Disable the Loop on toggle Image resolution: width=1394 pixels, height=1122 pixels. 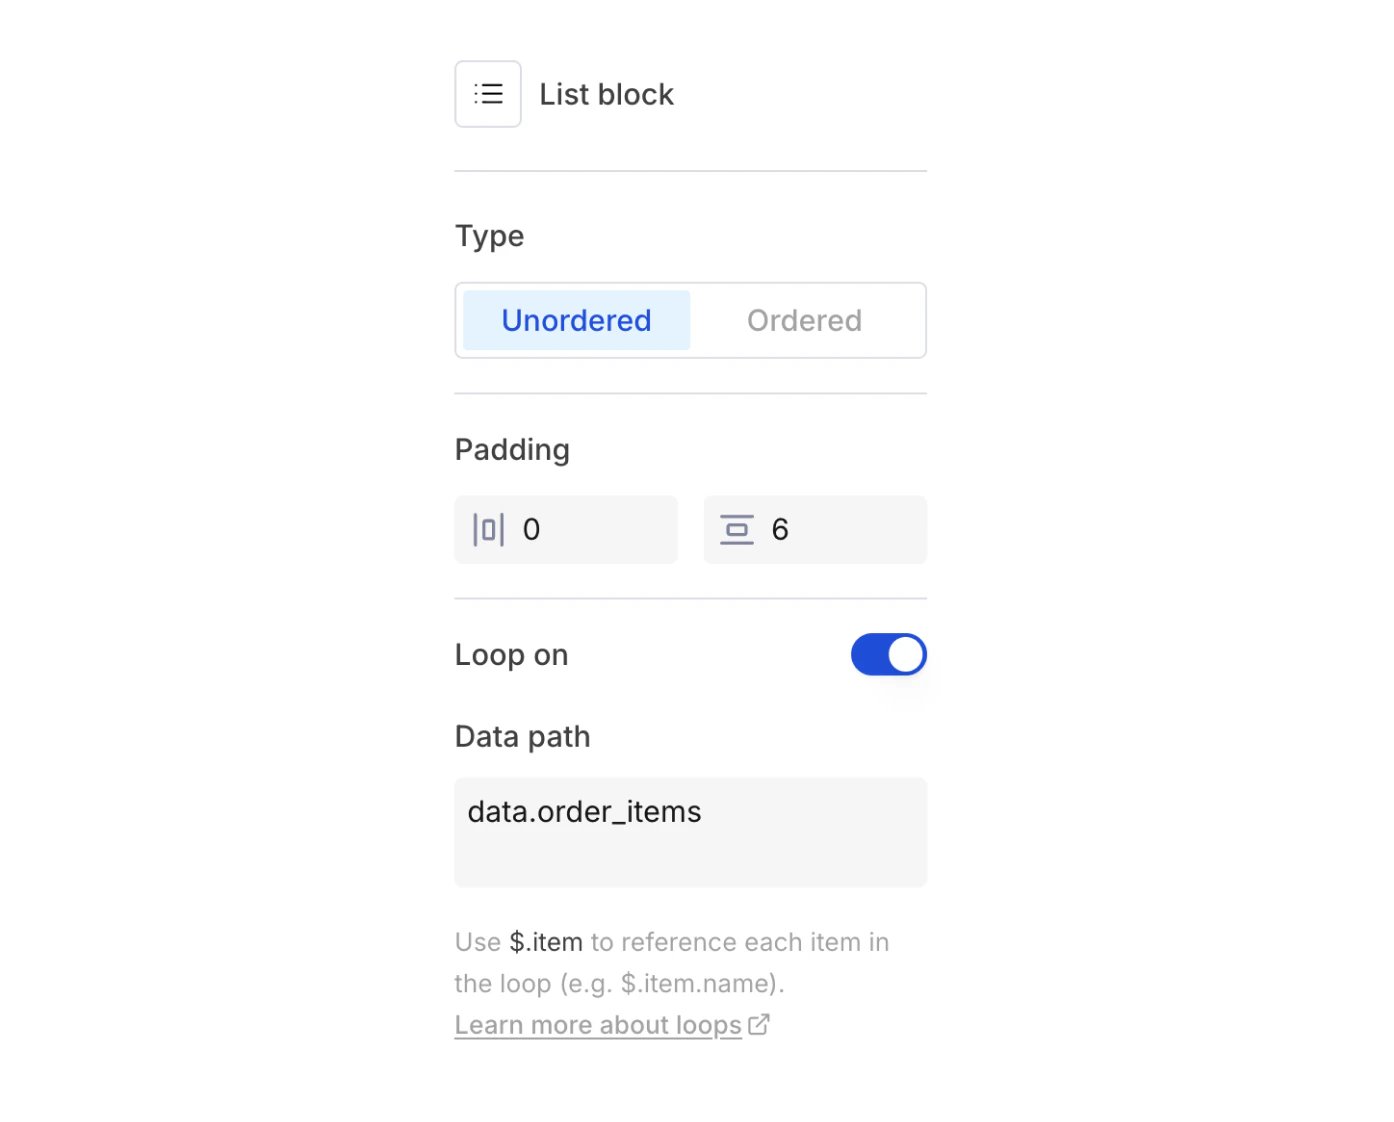(888, 654)
